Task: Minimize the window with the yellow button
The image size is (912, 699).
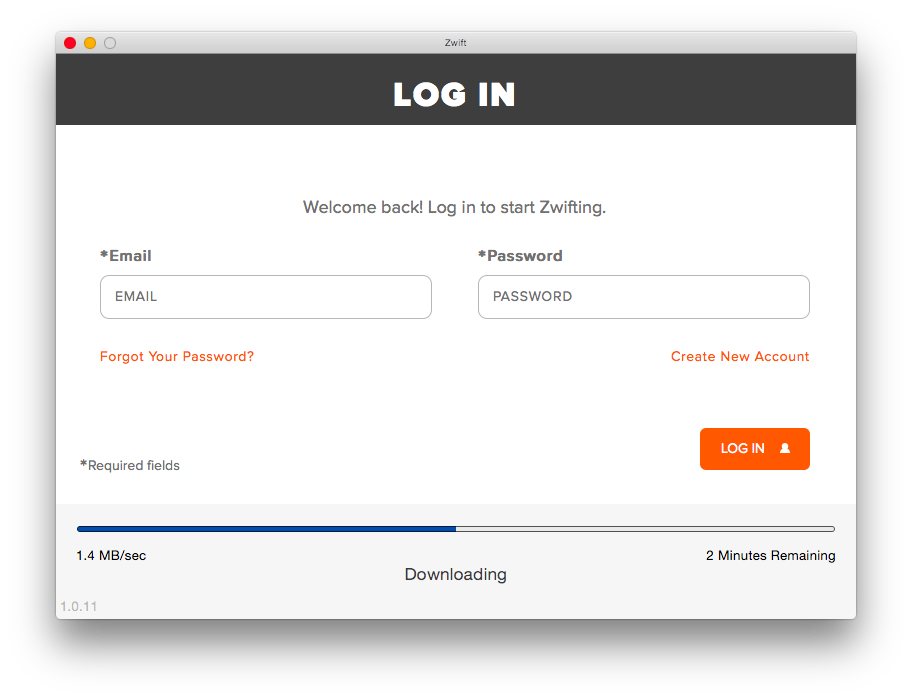Action: (x=90, y=43)
